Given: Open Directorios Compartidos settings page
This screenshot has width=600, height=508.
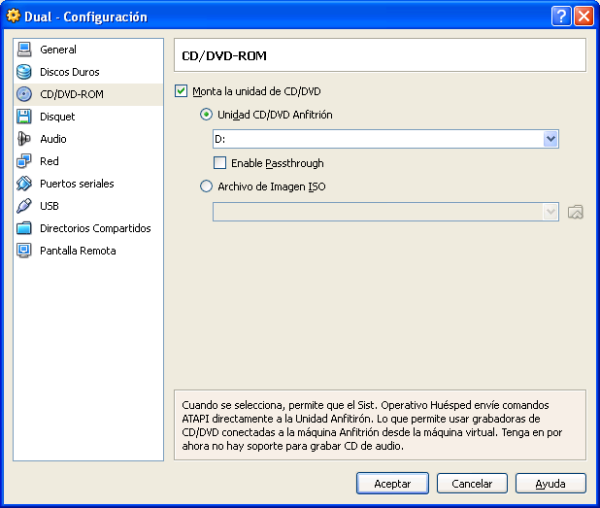Looking at the screenshot, I should (94, 228).
